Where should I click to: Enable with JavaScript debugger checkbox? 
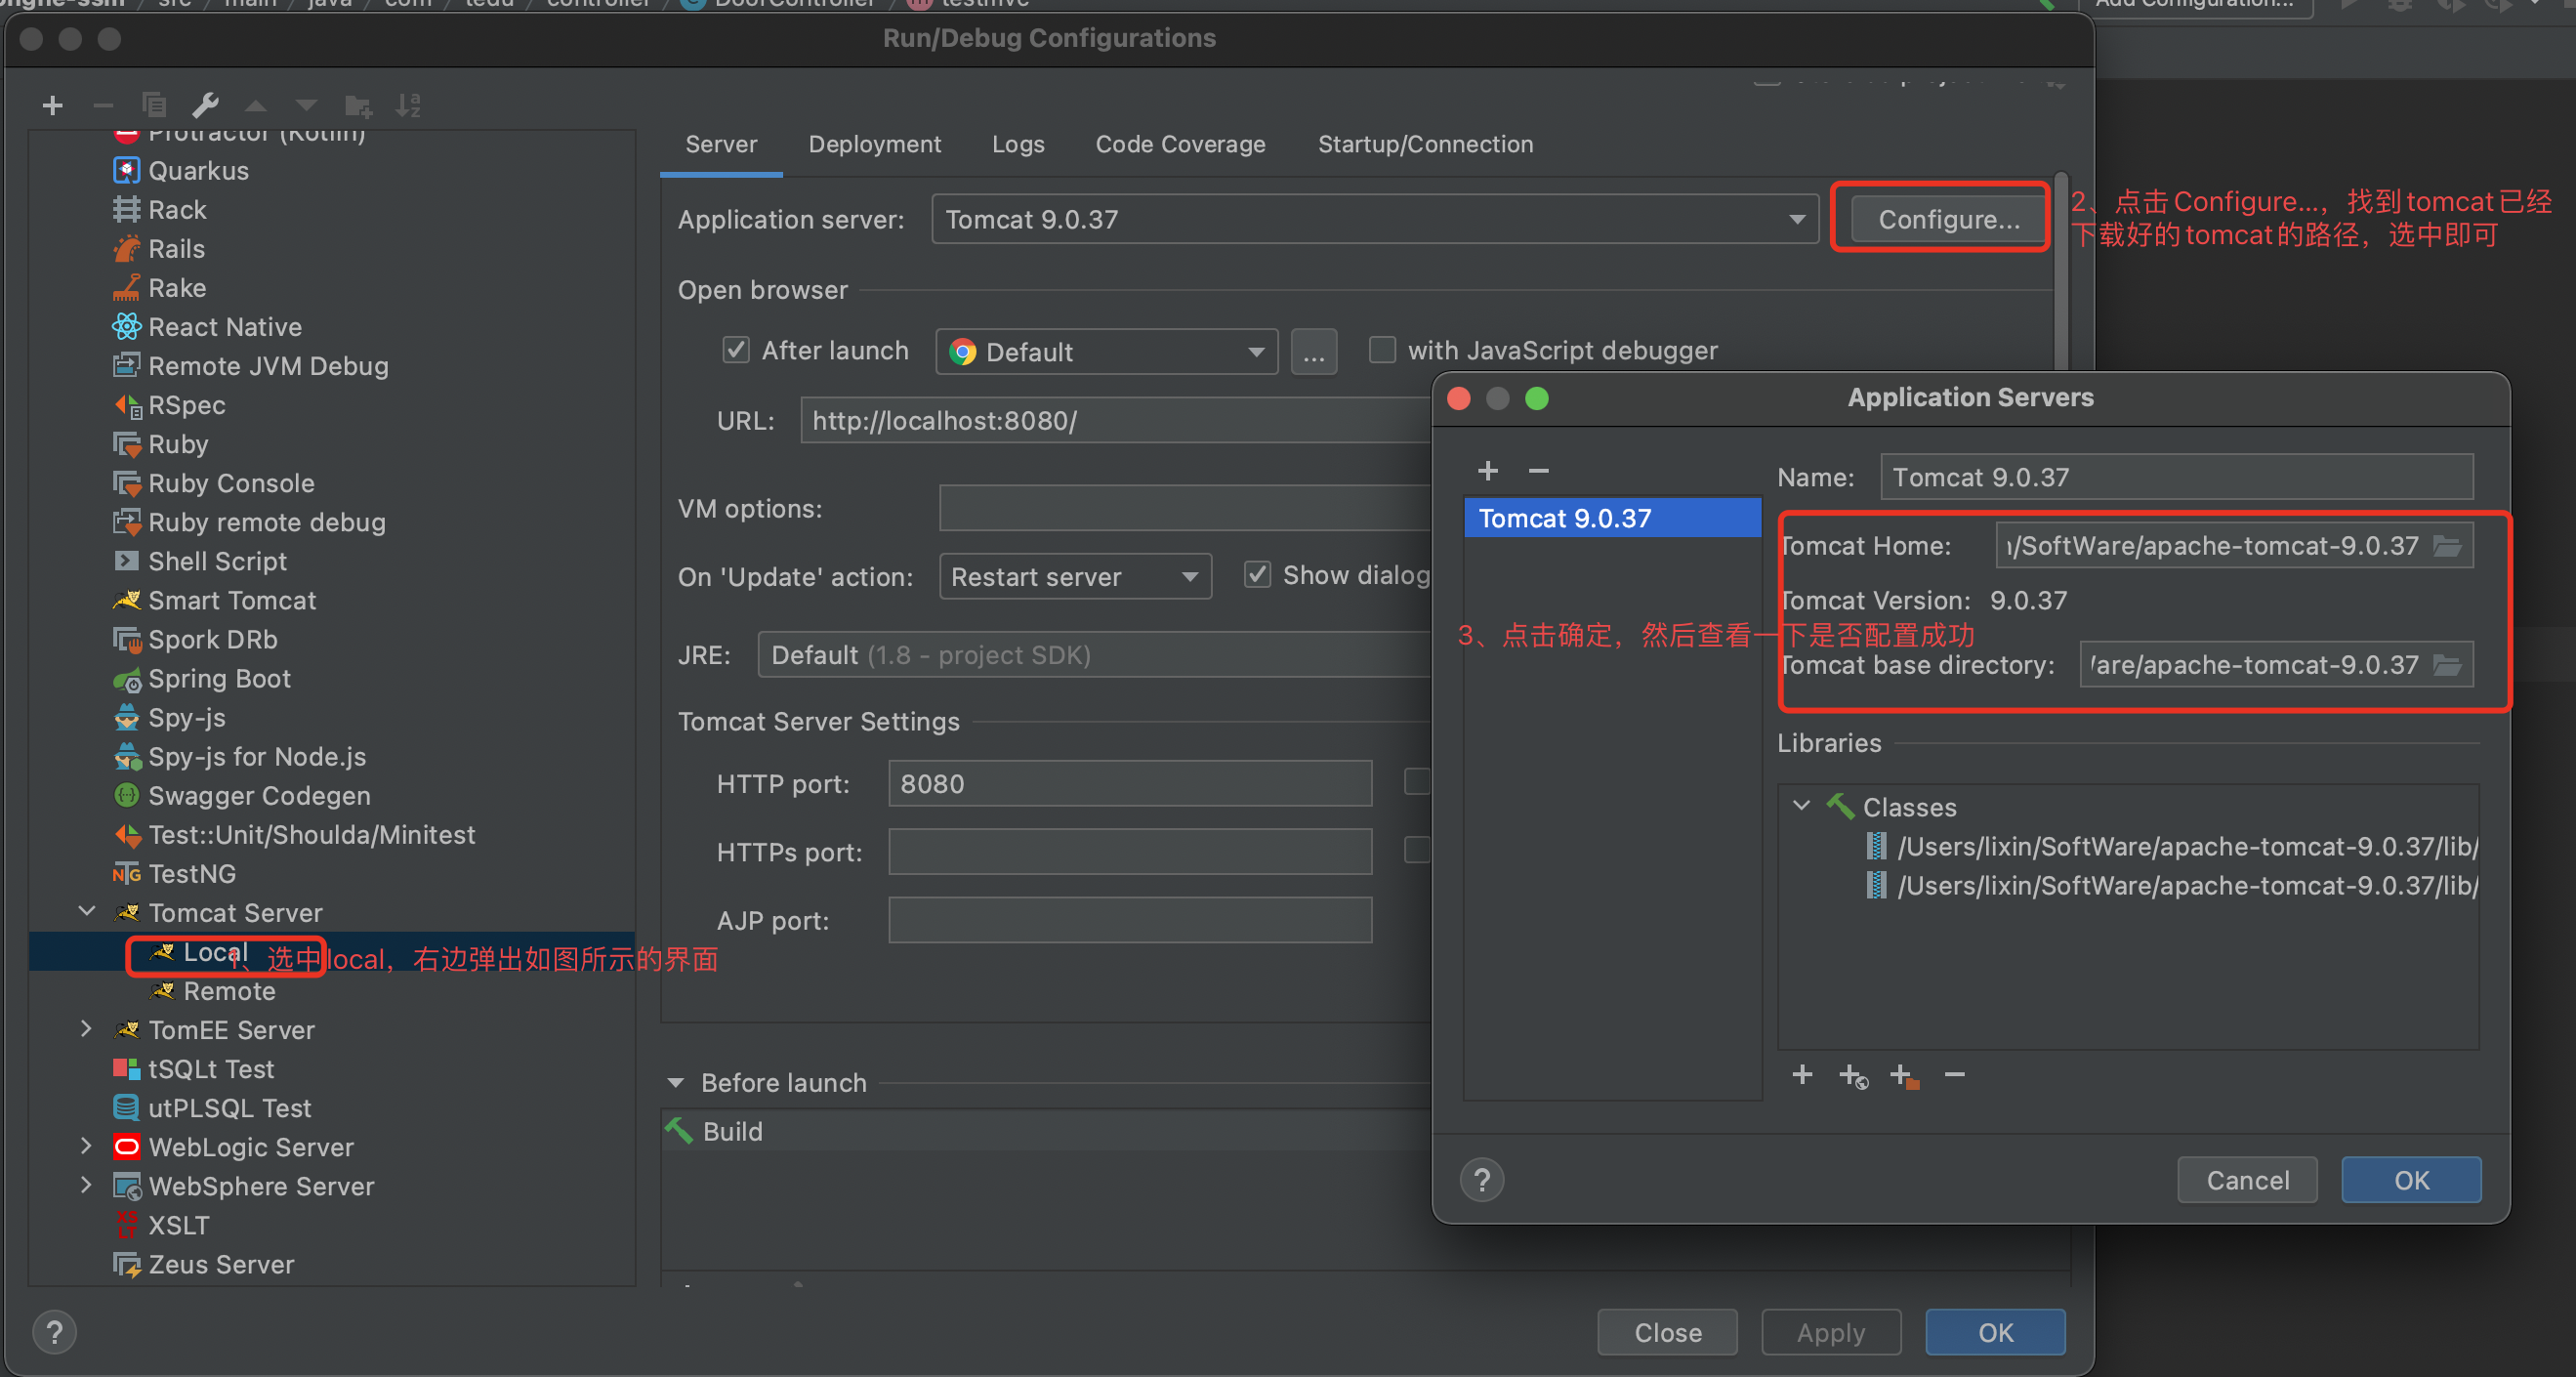coord(1382,350)
